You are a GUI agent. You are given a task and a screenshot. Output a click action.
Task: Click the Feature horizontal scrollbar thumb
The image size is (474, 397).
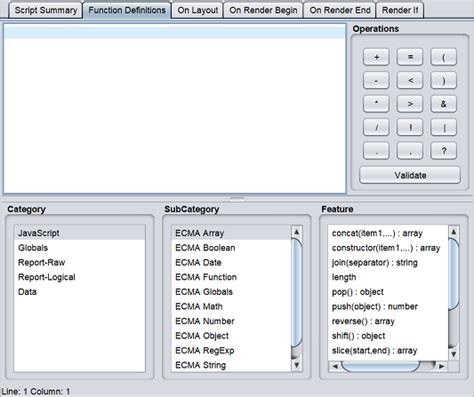coord(380,366)
